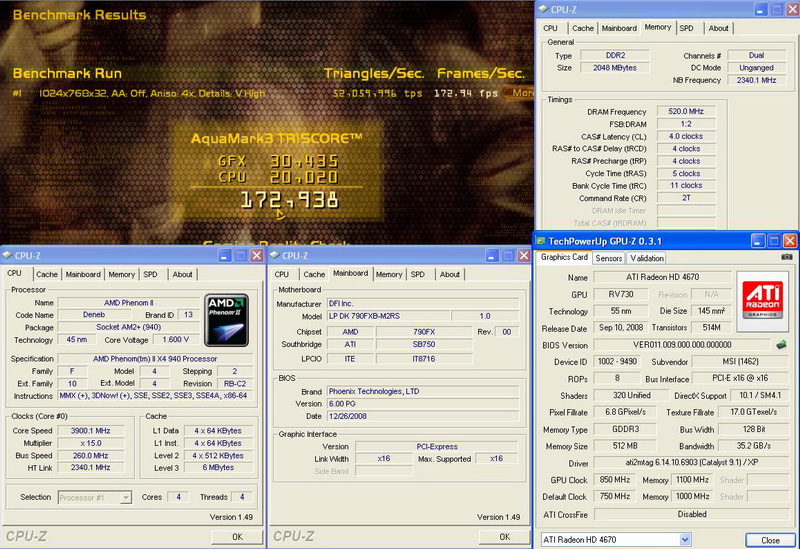Open About tab in top-right CPU-Z window
This screenshot has width=800, height=549.
(718, 29)
